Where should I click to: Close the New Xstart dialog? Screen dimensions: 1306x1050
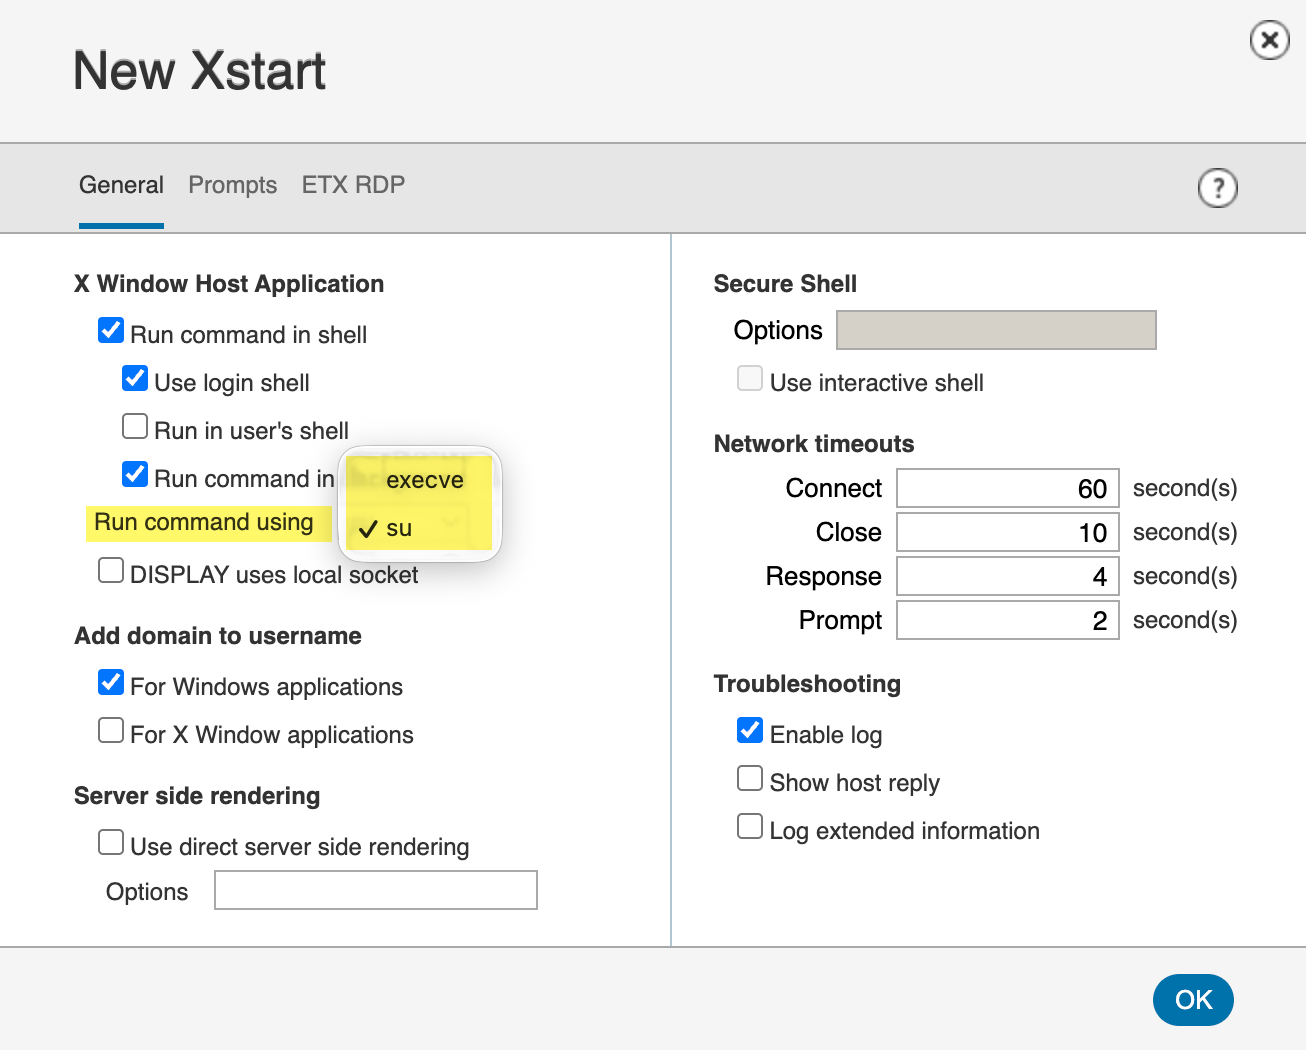pos(1269,40)
